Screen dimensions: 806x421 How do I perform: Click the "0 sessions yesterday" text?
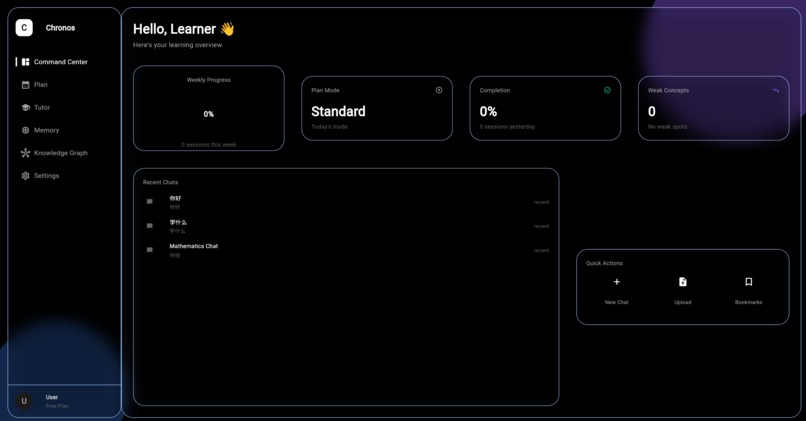507,127
